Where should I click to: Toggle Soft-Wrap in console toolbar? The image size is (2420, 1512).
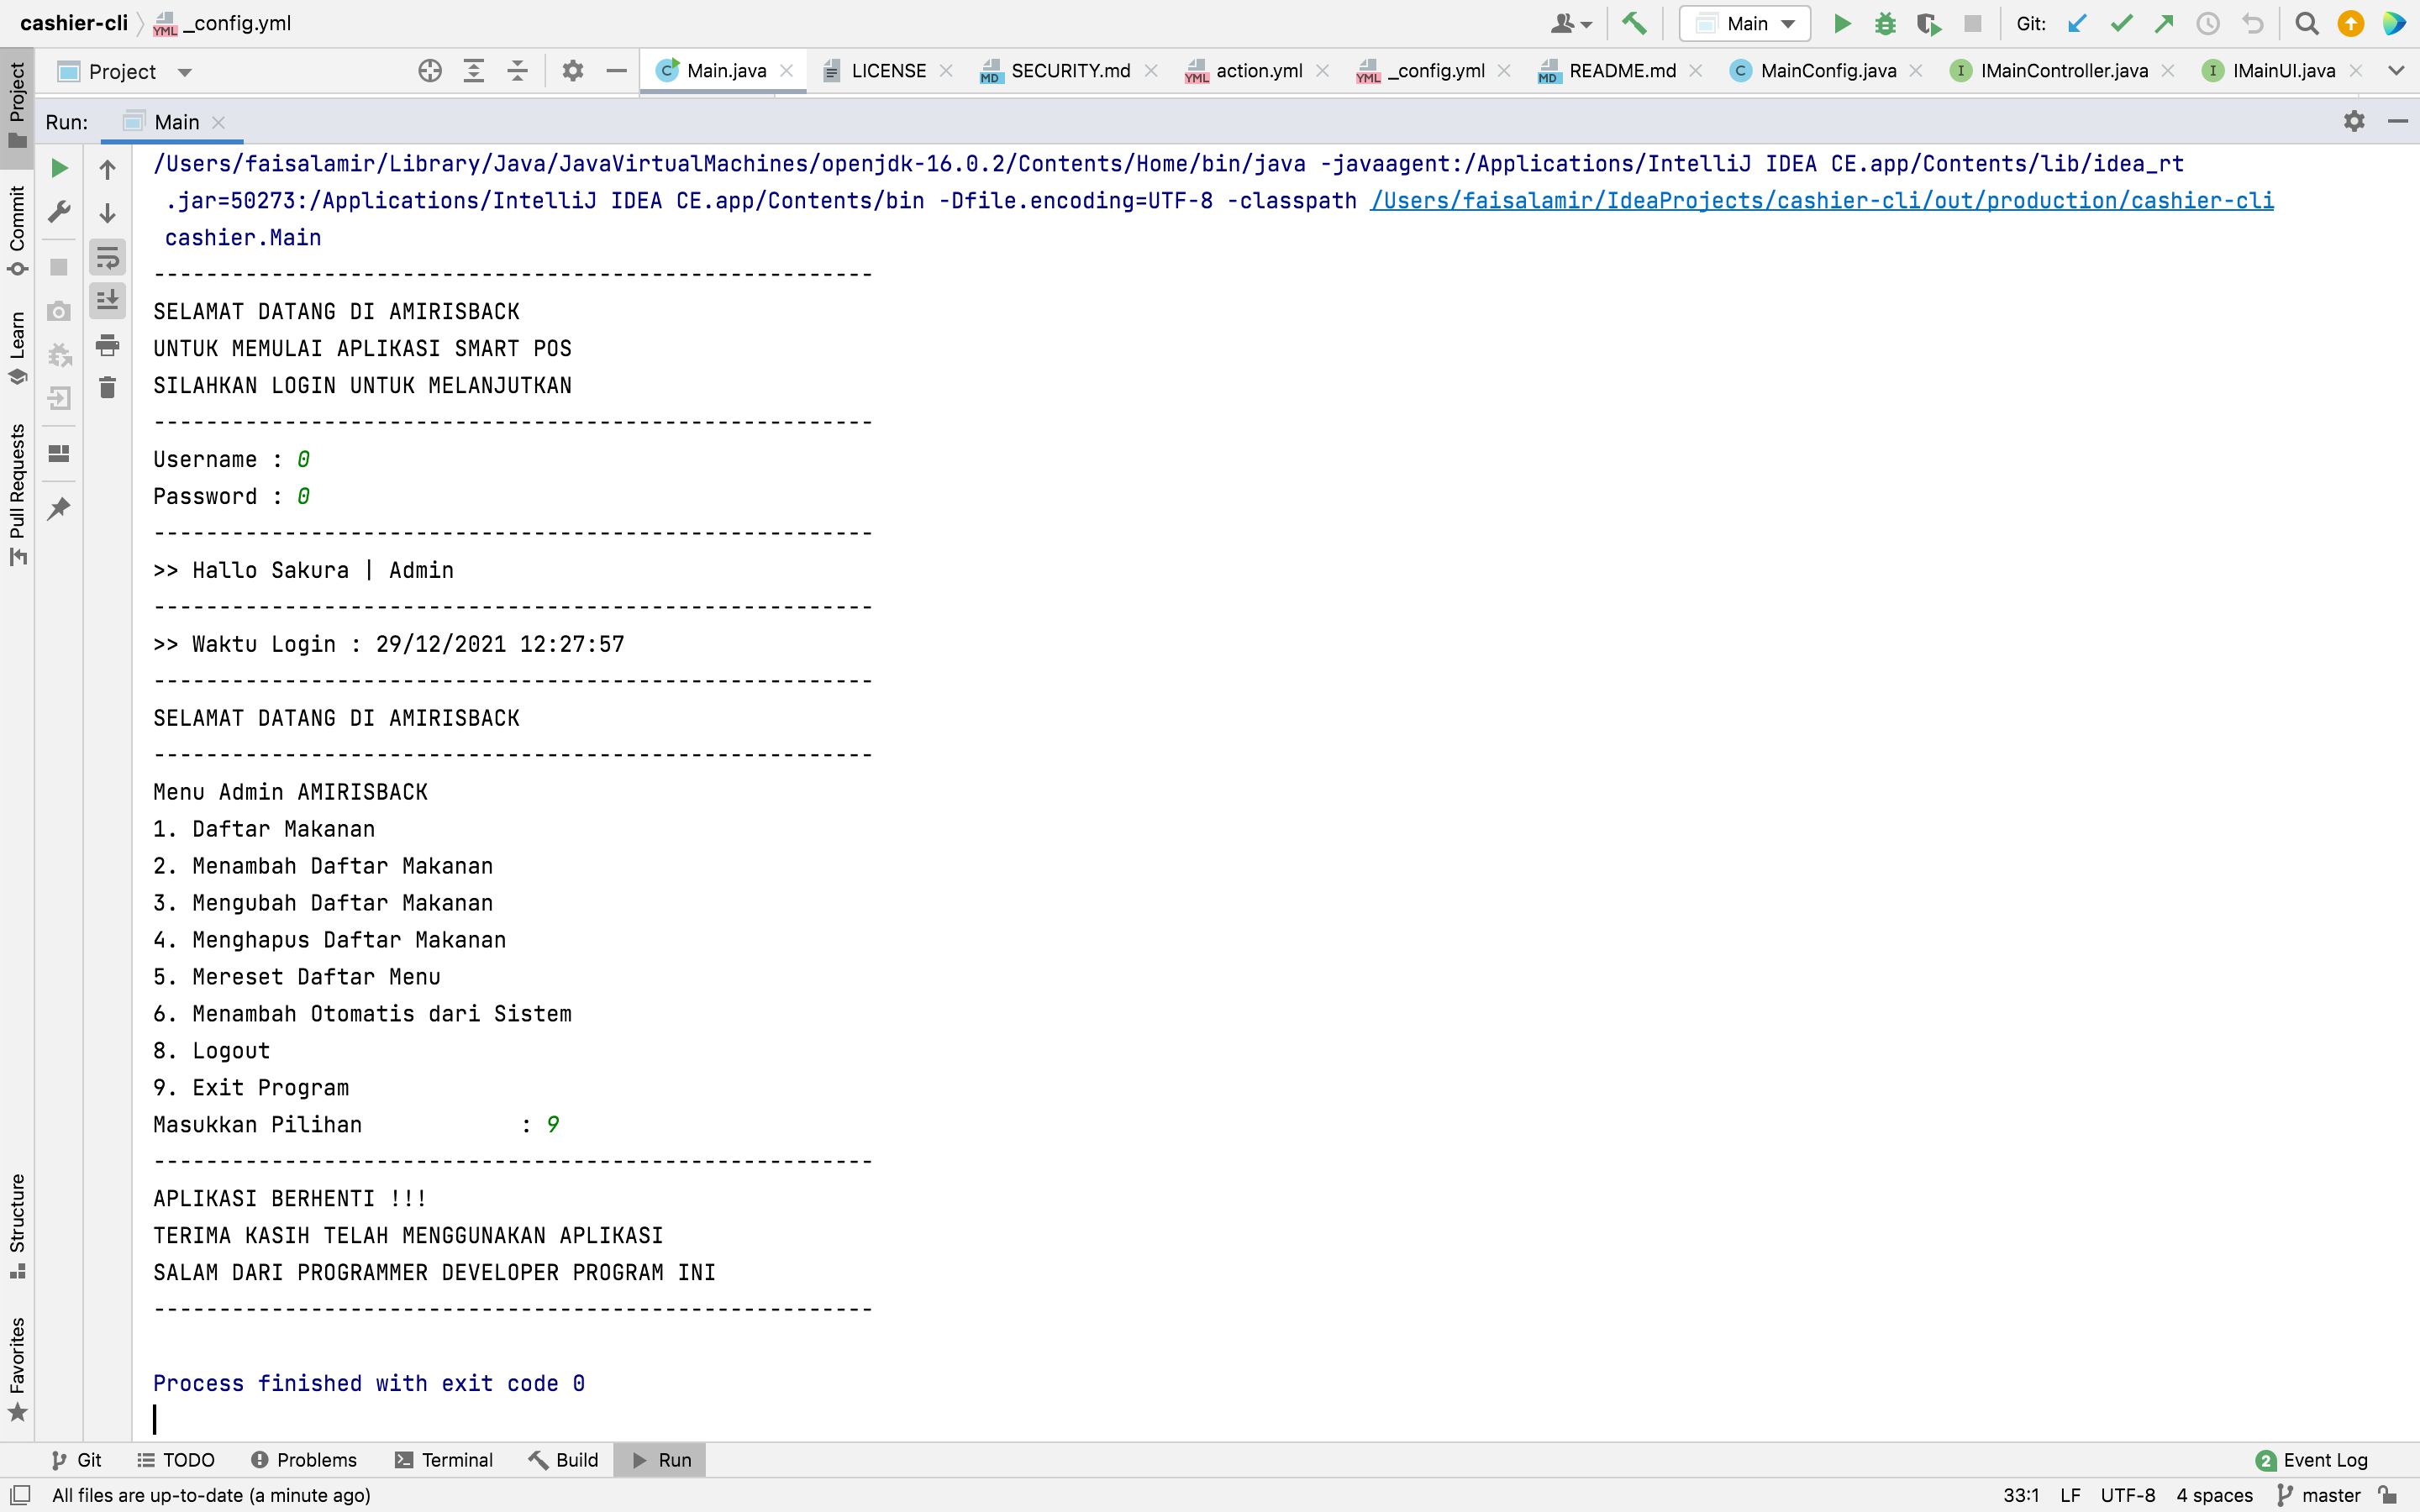coord(107,258)
